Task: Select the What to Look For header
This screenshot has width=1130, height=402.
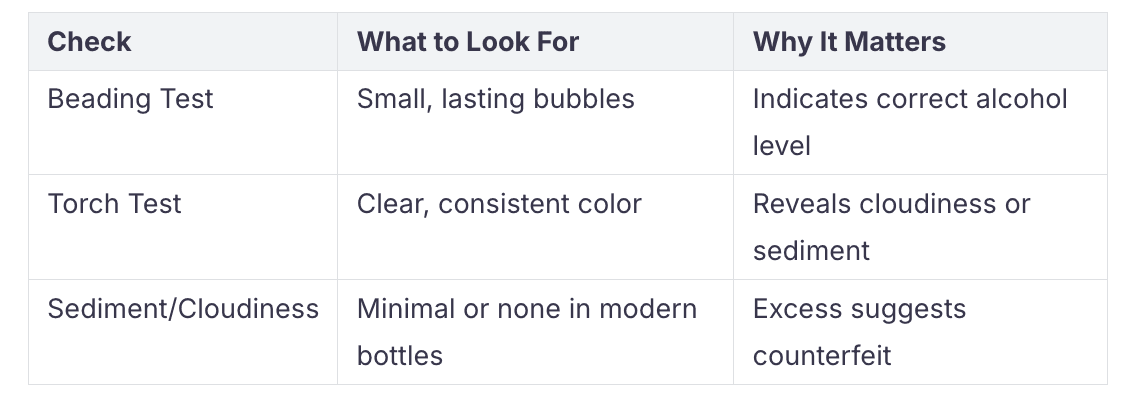Action: pyautogui.click(x=468, y=42)
